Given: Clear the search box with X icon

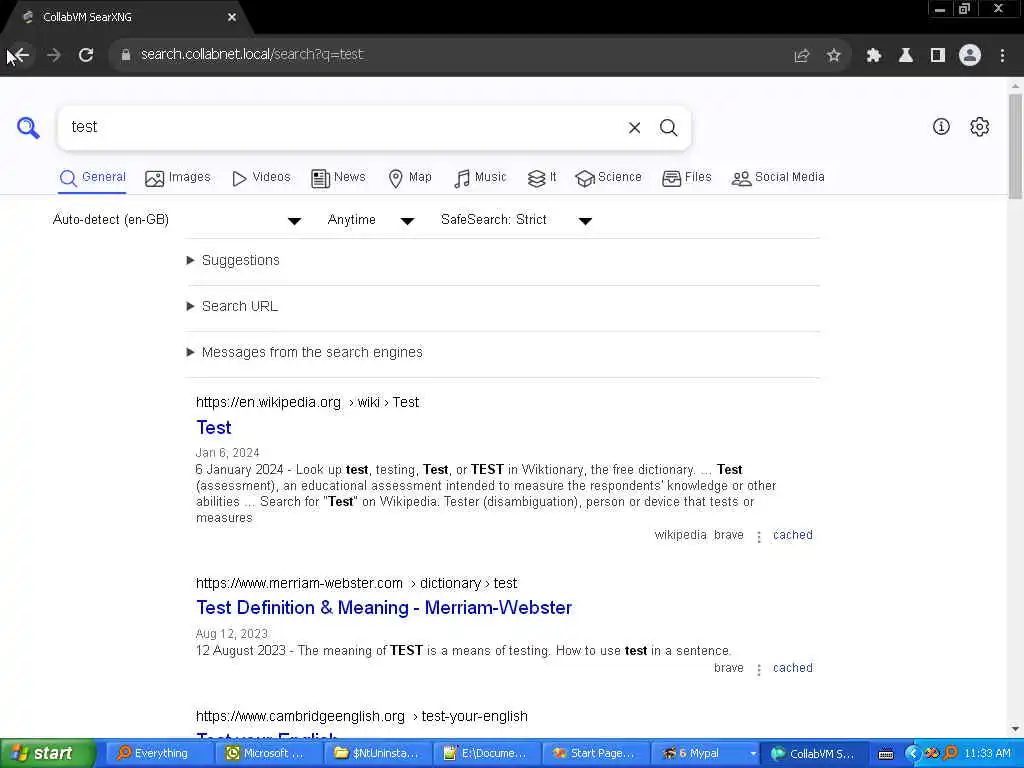Looking at the screenshot, I should pos(634,127).
